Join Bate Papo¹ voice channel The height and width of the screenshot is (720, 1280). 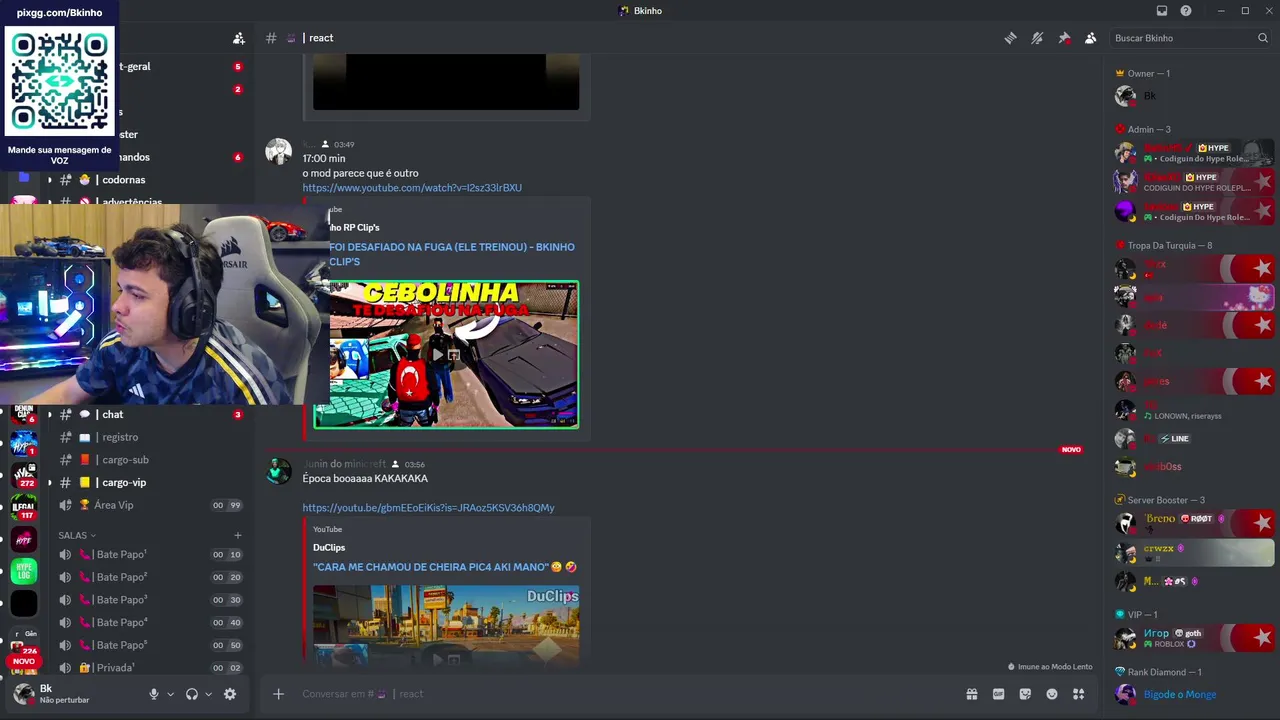point(150,555)
